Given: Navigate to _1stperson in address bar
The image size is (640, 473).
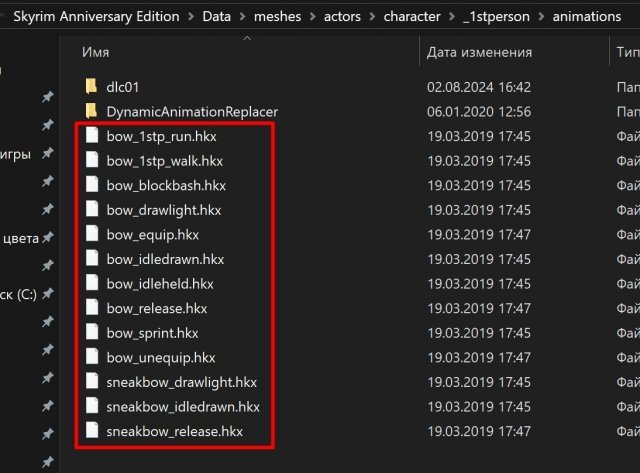Looking at the screenshot, I should point(496,17).
